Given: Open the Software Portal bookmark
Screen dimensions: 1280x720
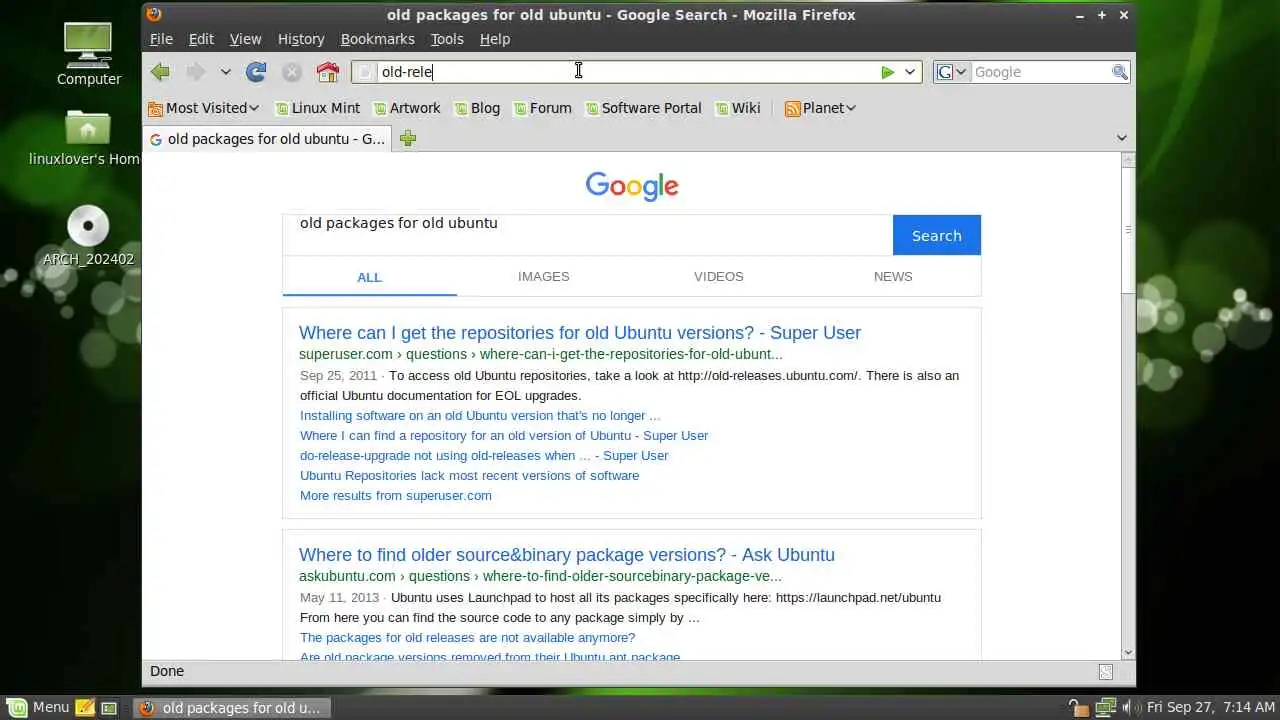Looking at the screenshot, I should click(643, 108).
